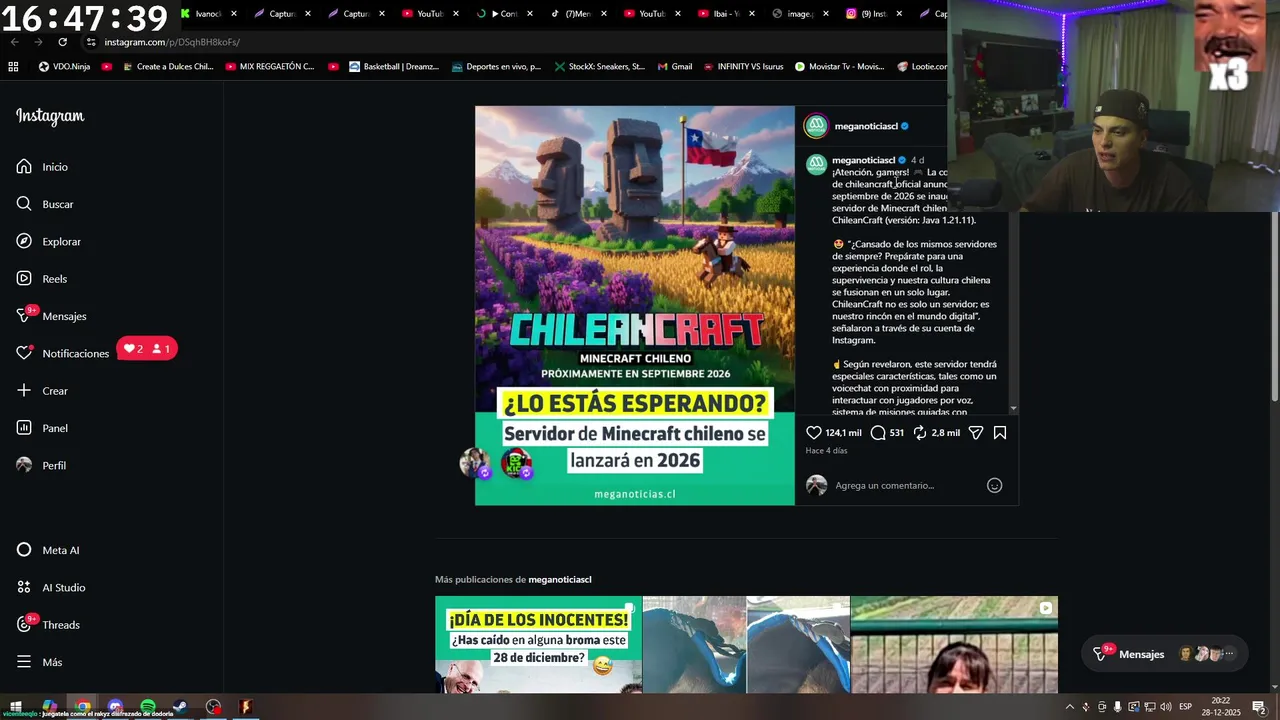Expand Más menu in sidebar
Screen dimensions: 1280x720
[x=39, y=662]
